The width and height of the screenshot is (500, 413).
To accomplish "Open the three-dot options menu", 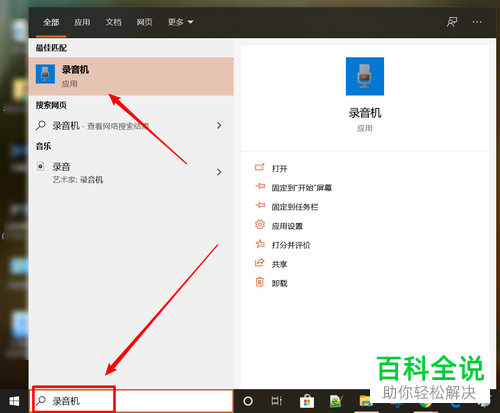I will pyautogui.click(x=477, y=22).
